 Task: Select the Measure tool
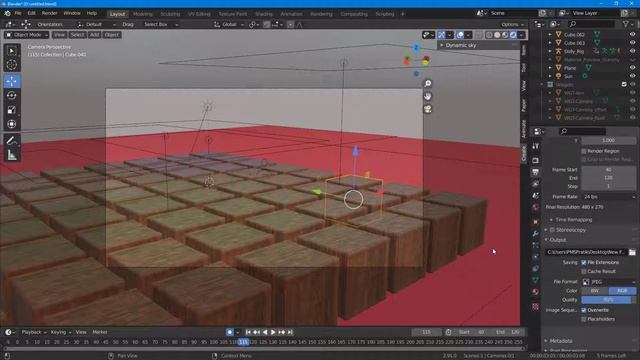12,155
